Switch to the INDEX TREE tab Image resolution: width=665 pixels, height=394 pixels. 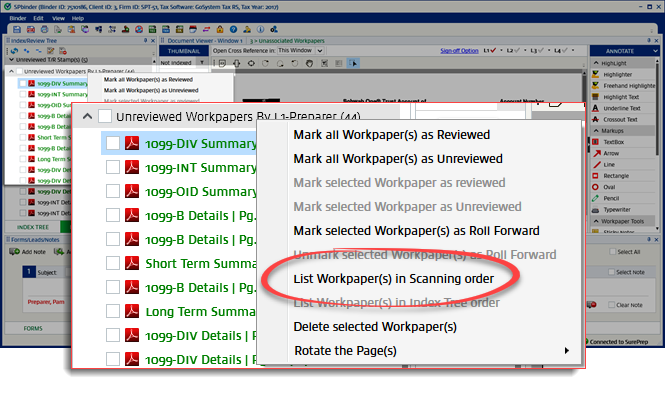(33, 227)
